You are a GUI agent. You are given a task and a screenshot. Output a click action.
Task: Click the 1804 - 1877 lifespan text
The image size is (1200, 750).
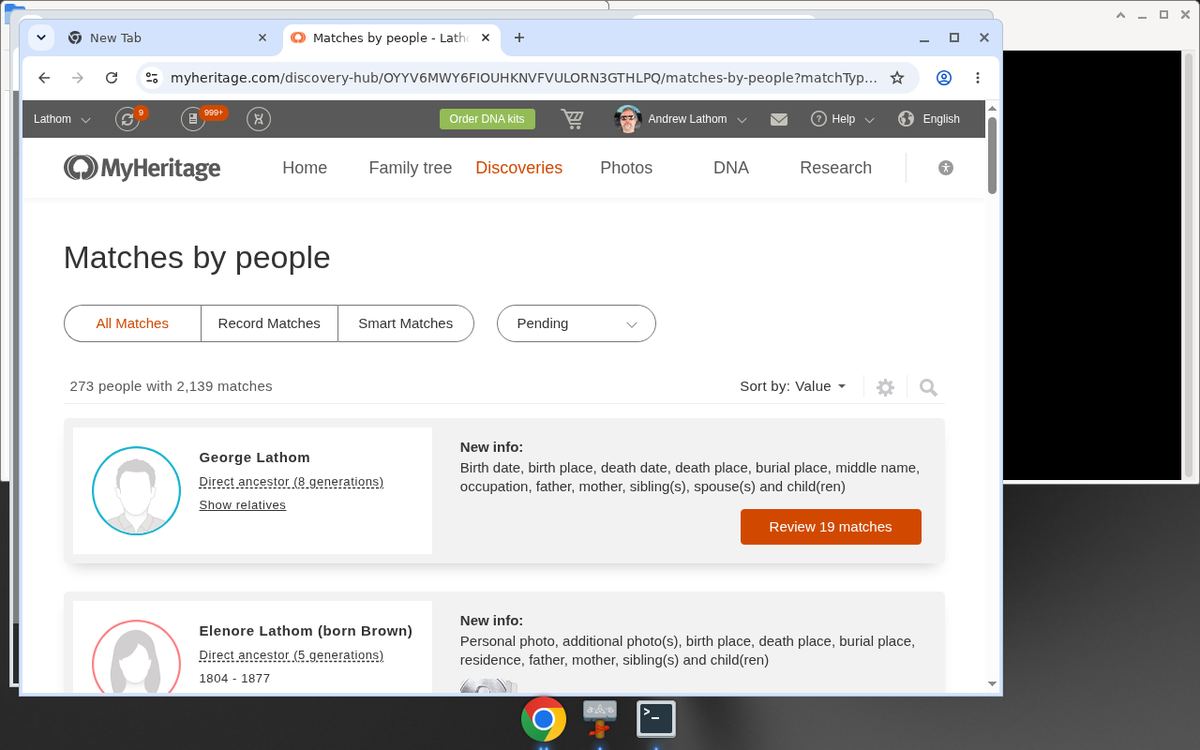click(x=234, y=678)
